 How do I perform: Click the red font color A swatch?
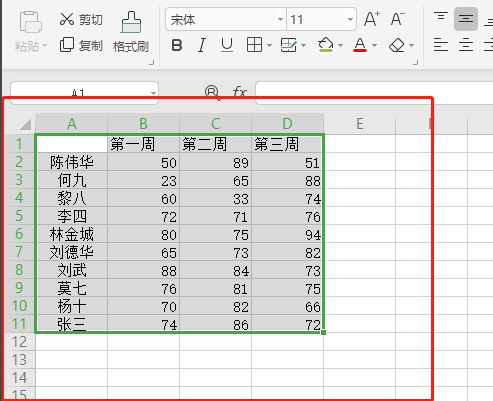[x=360, y=45]
